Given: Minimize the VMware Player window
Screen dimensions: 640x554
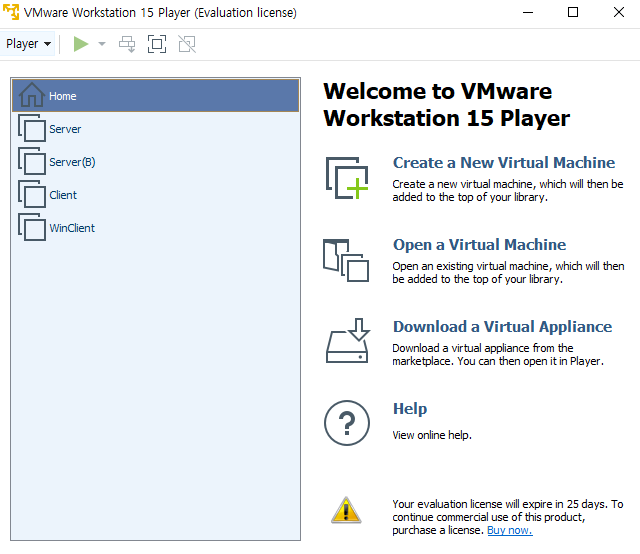Looking at the screenshot, I should click(x=528, y=12).
